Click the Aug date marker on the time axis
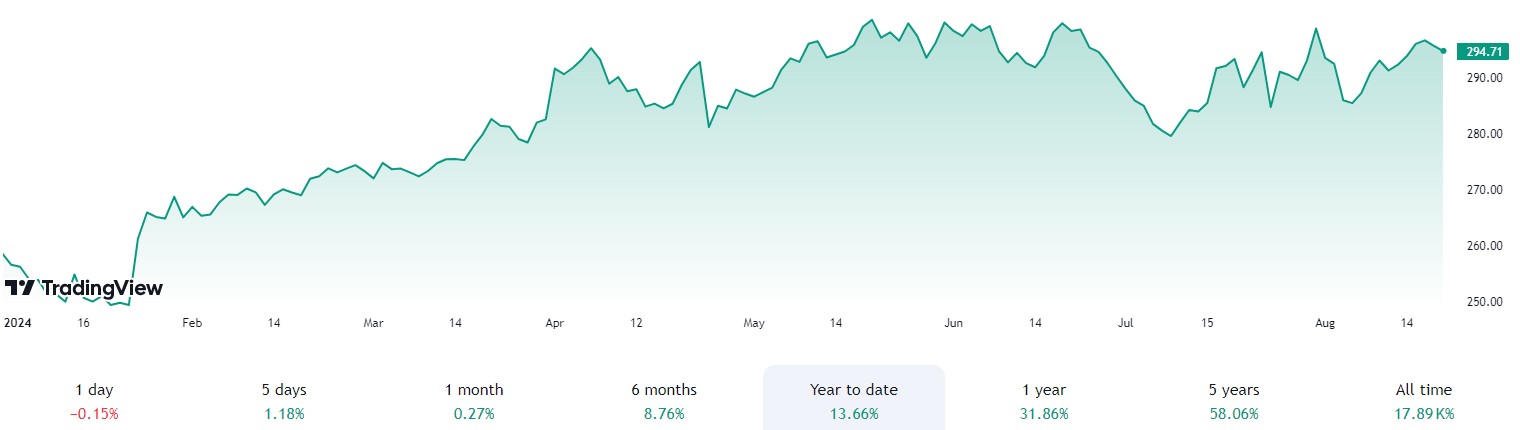The image size is (1520, 430). 1325,323
